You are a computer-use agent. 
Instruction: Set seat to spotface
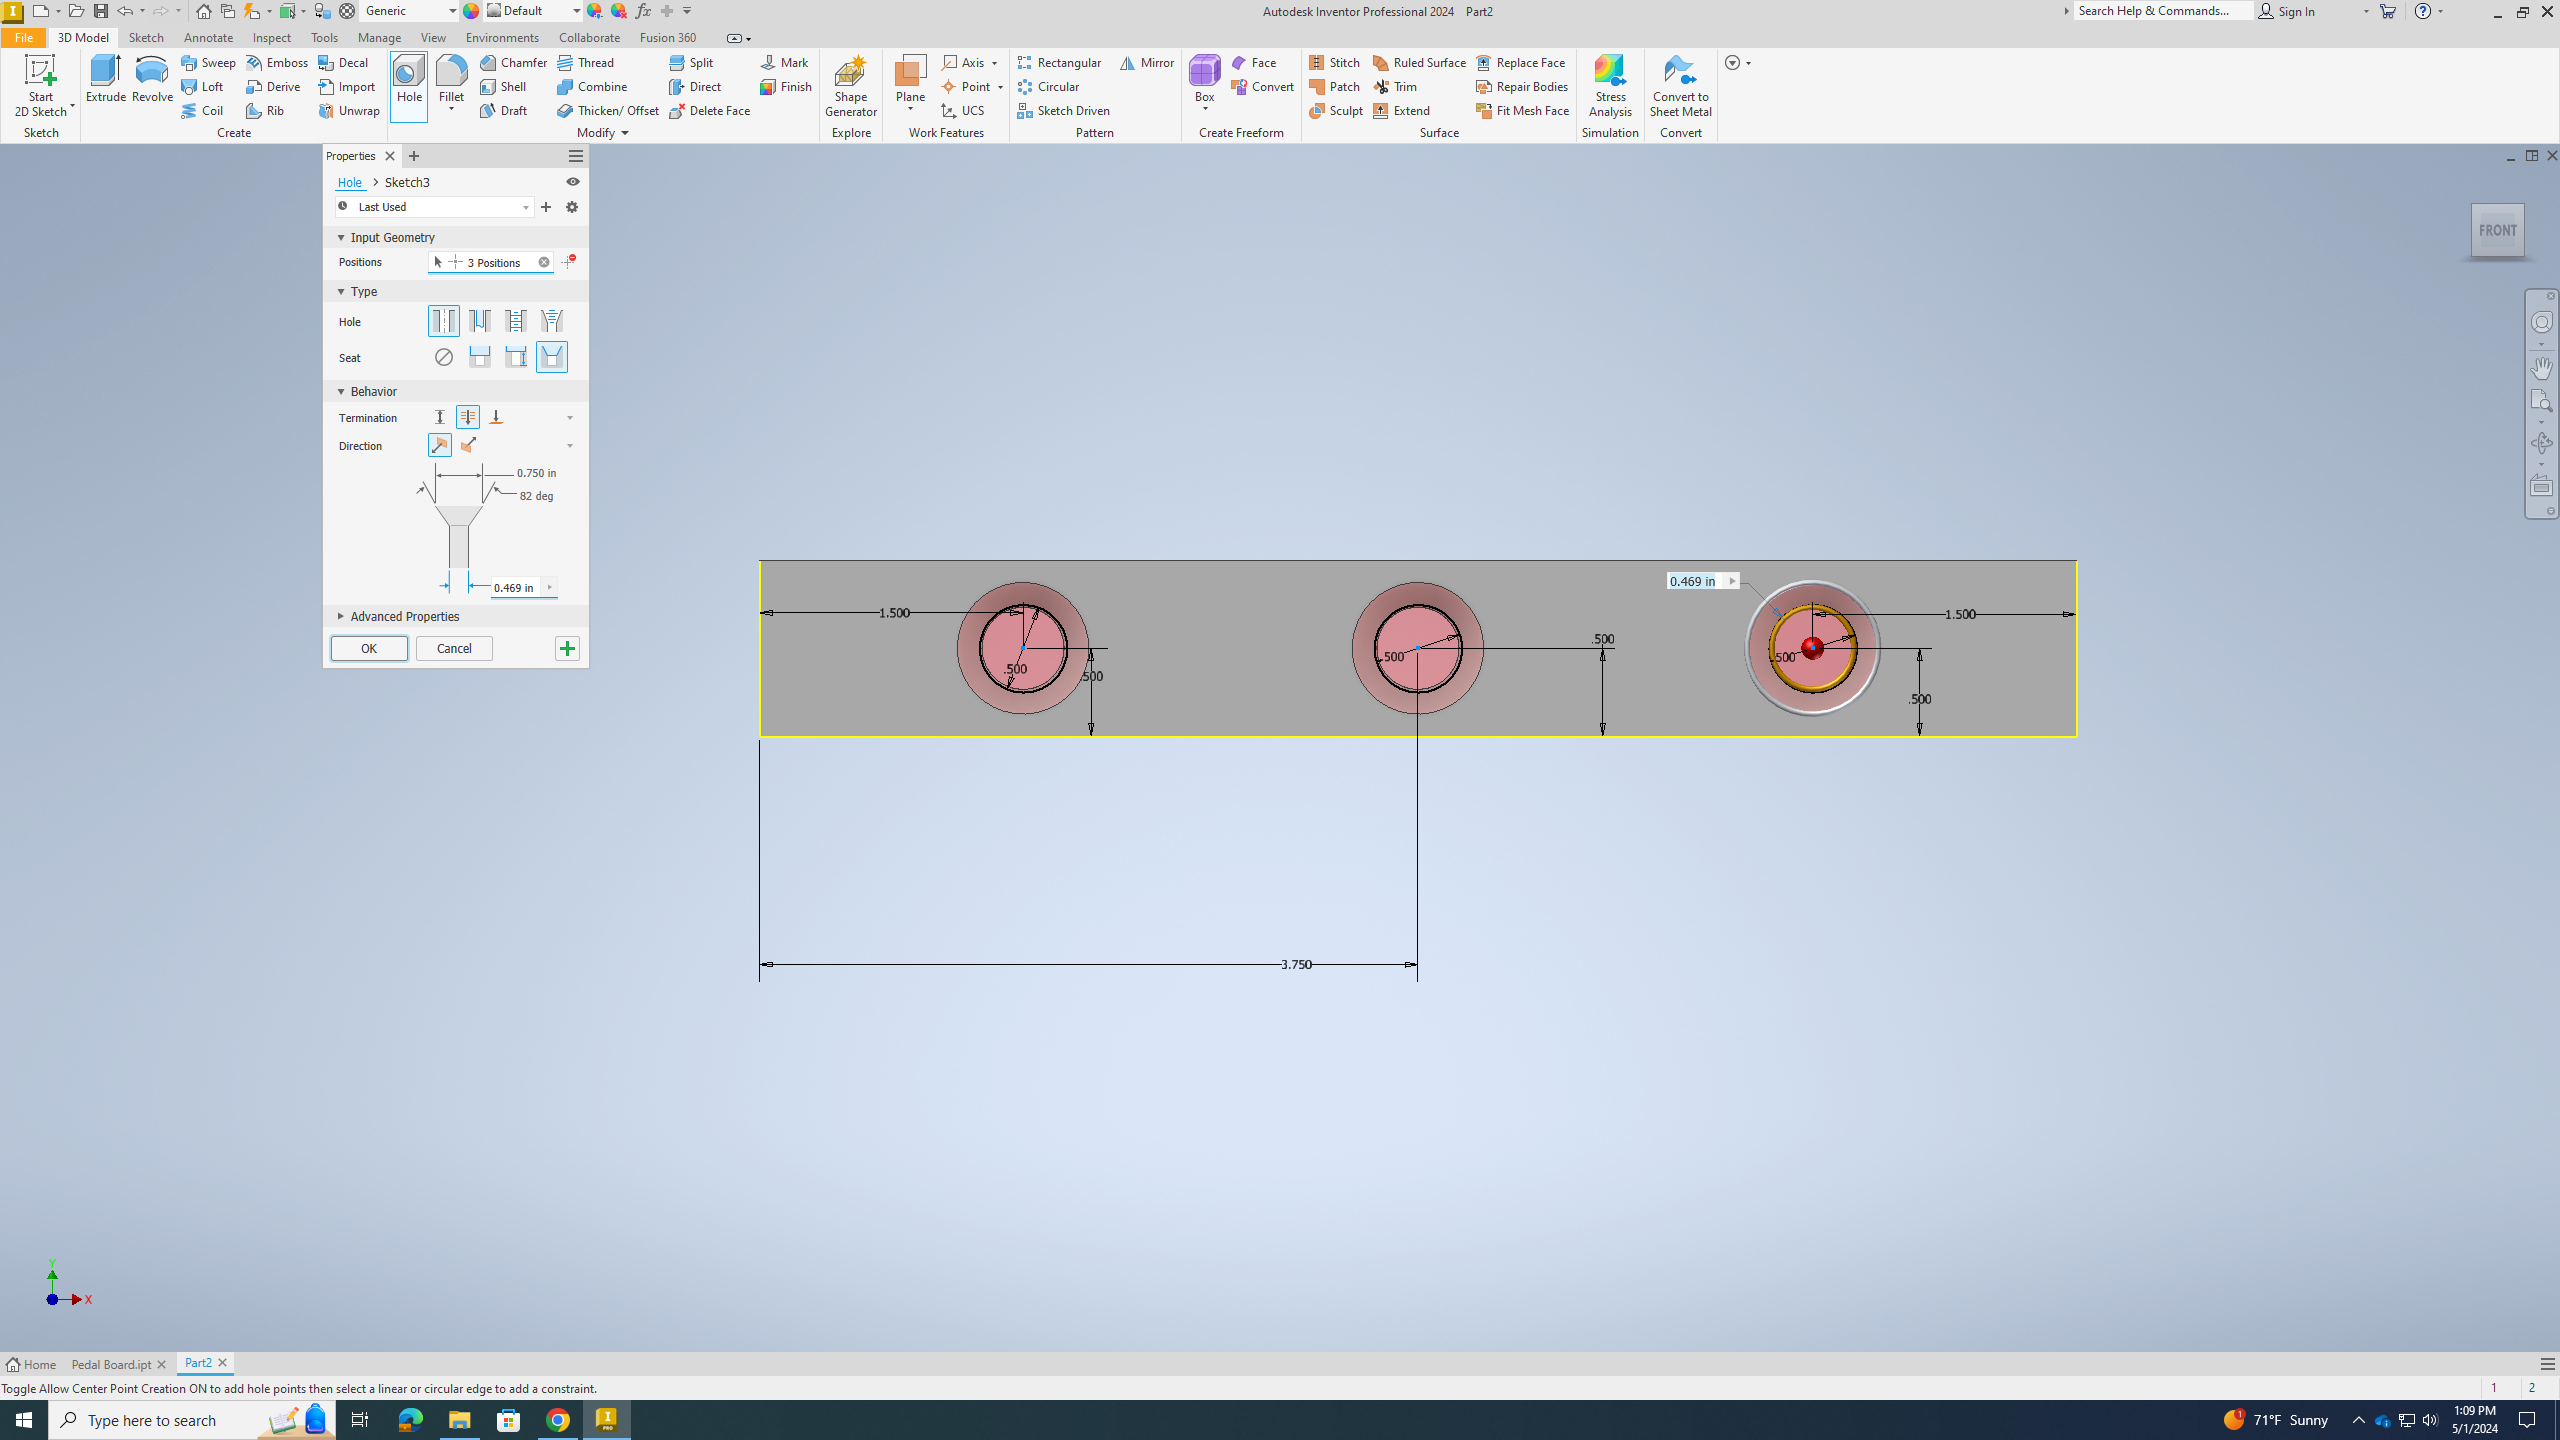pyautogui.click(x=515, y=357)
